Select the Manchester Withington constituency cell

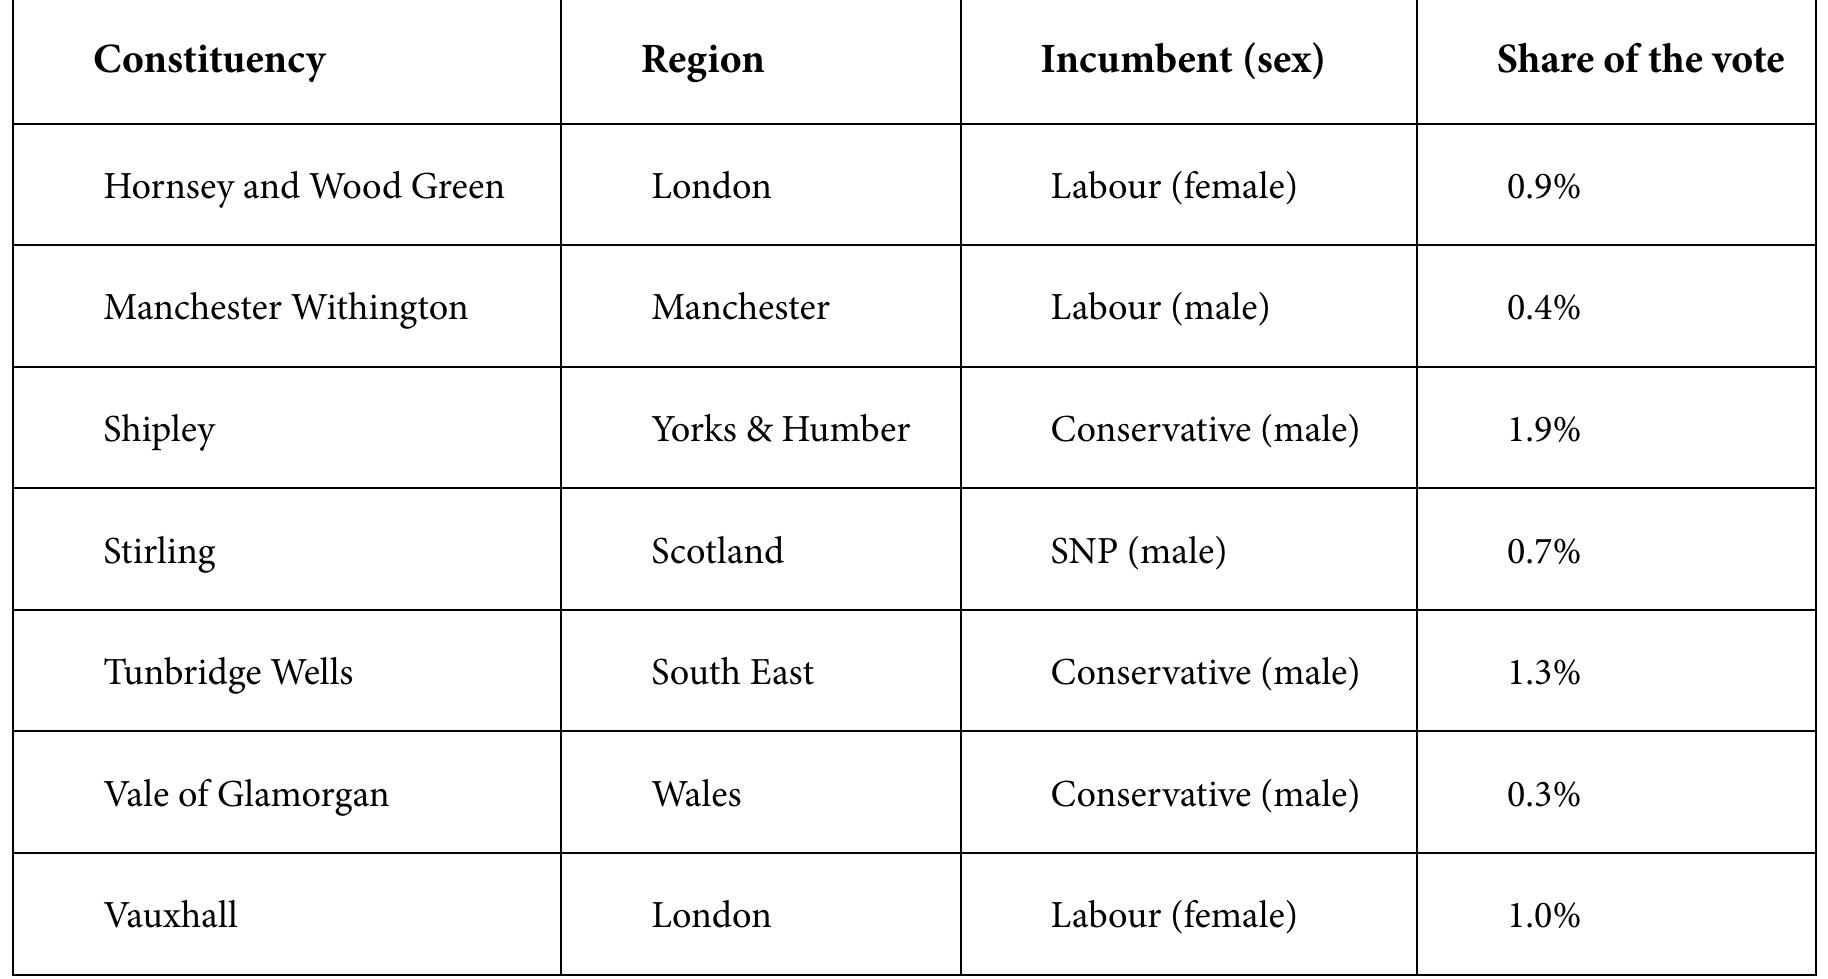pyautogui.click(x=285, y=308)
